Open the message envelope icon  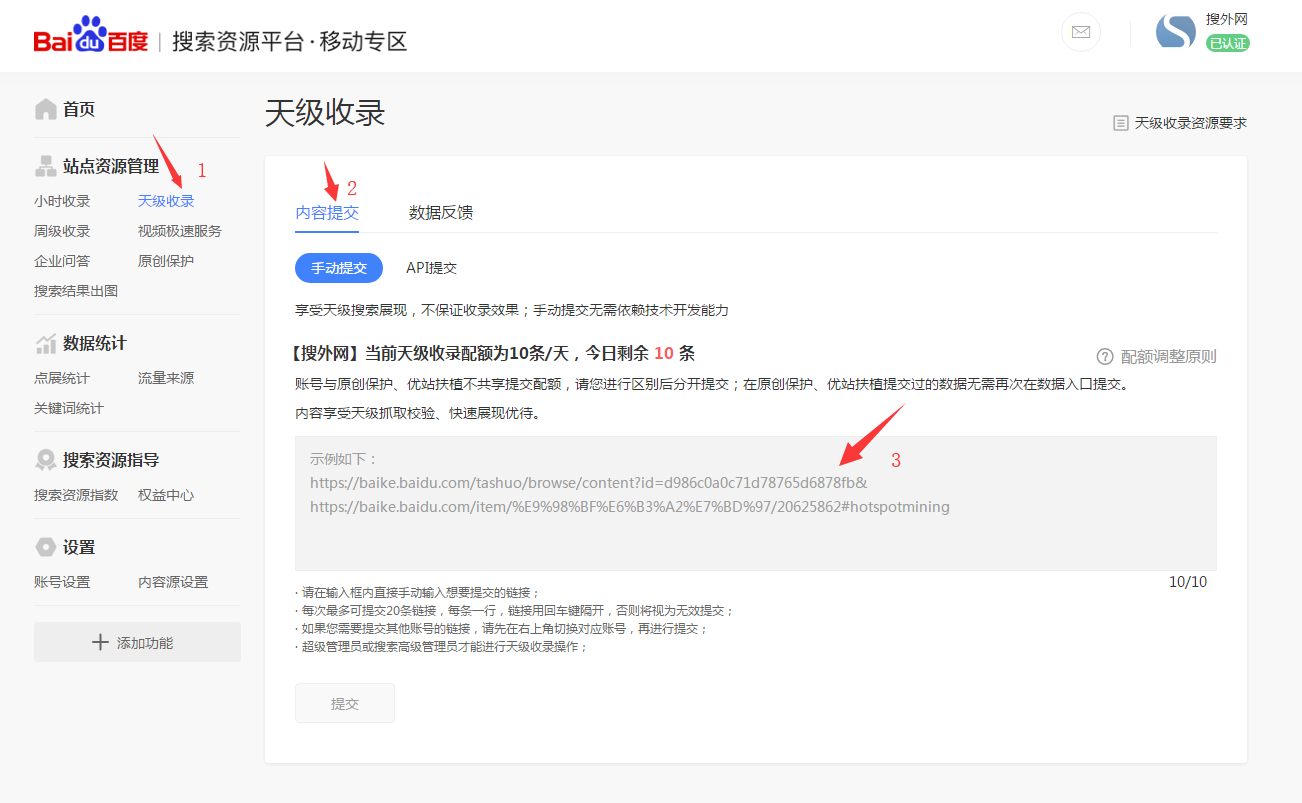pos(1080,33)
